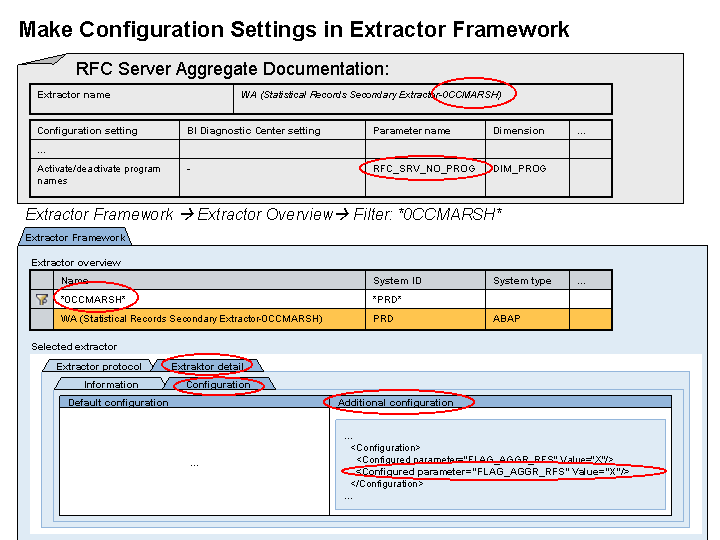Select the WA Statistical Records Secondary Extractor row
Viewport: 720px width, 540px height.
(192, 319)
